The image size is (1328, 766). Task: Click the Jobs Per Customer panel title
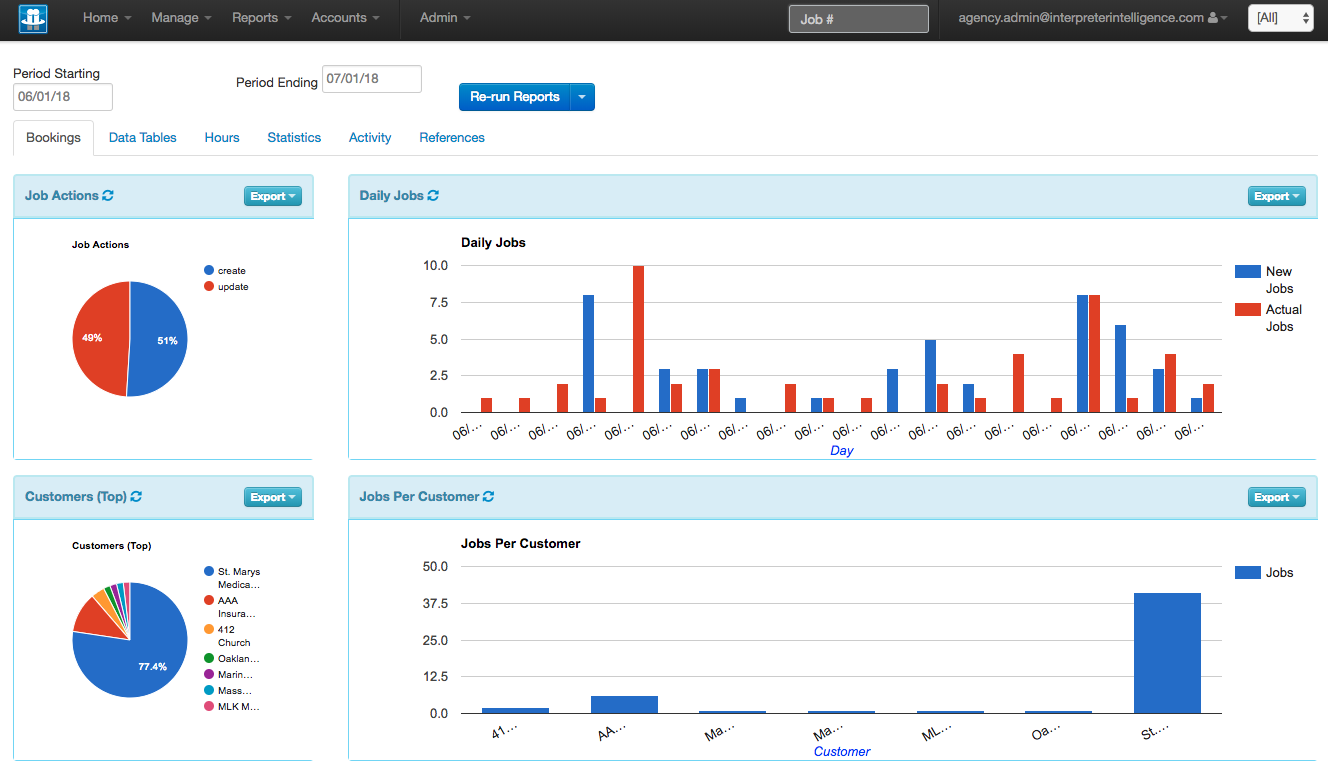click(419, 497)
